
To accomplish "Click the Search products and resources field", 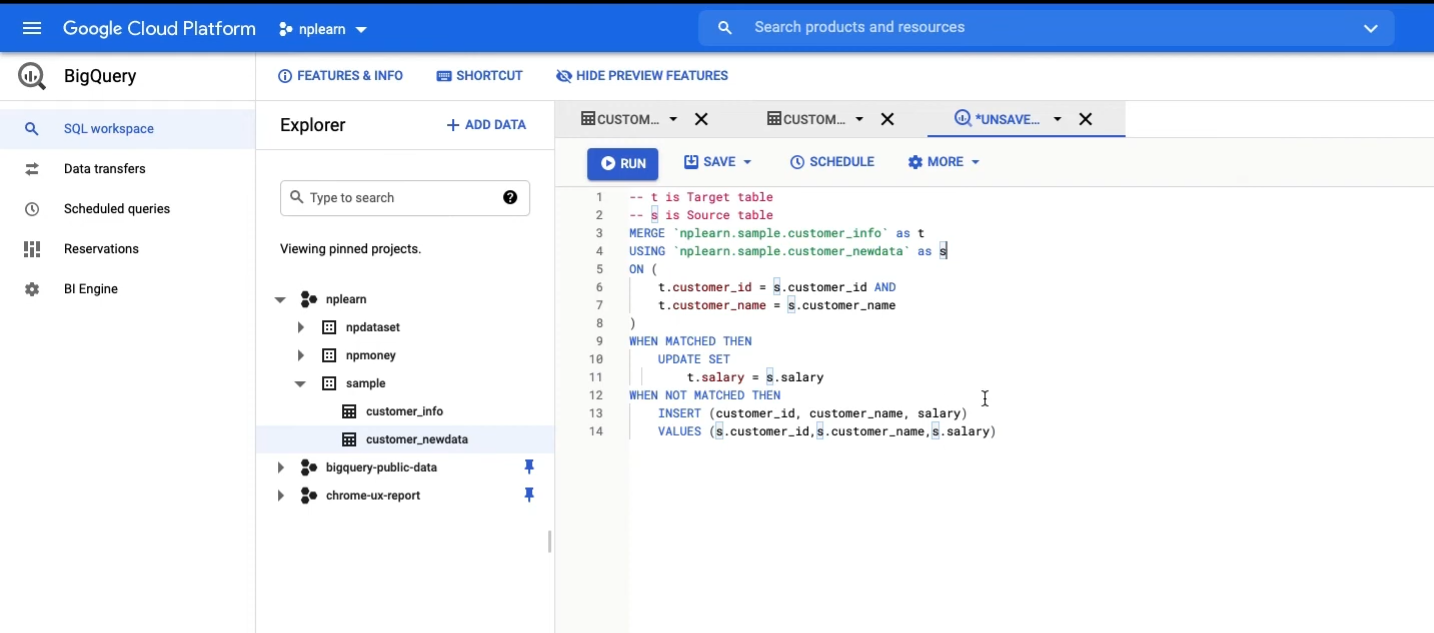I will [1046, 28].
